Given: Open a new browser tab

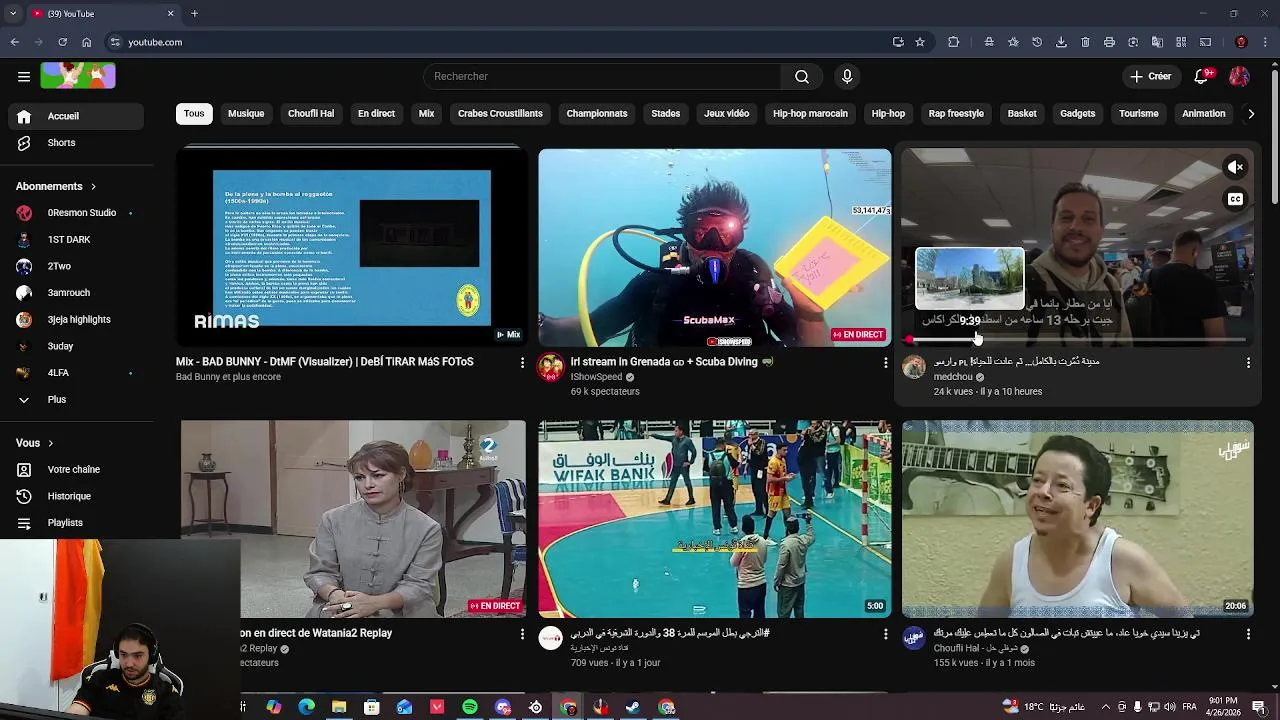Looking at the screenshot, I should 194,13.
